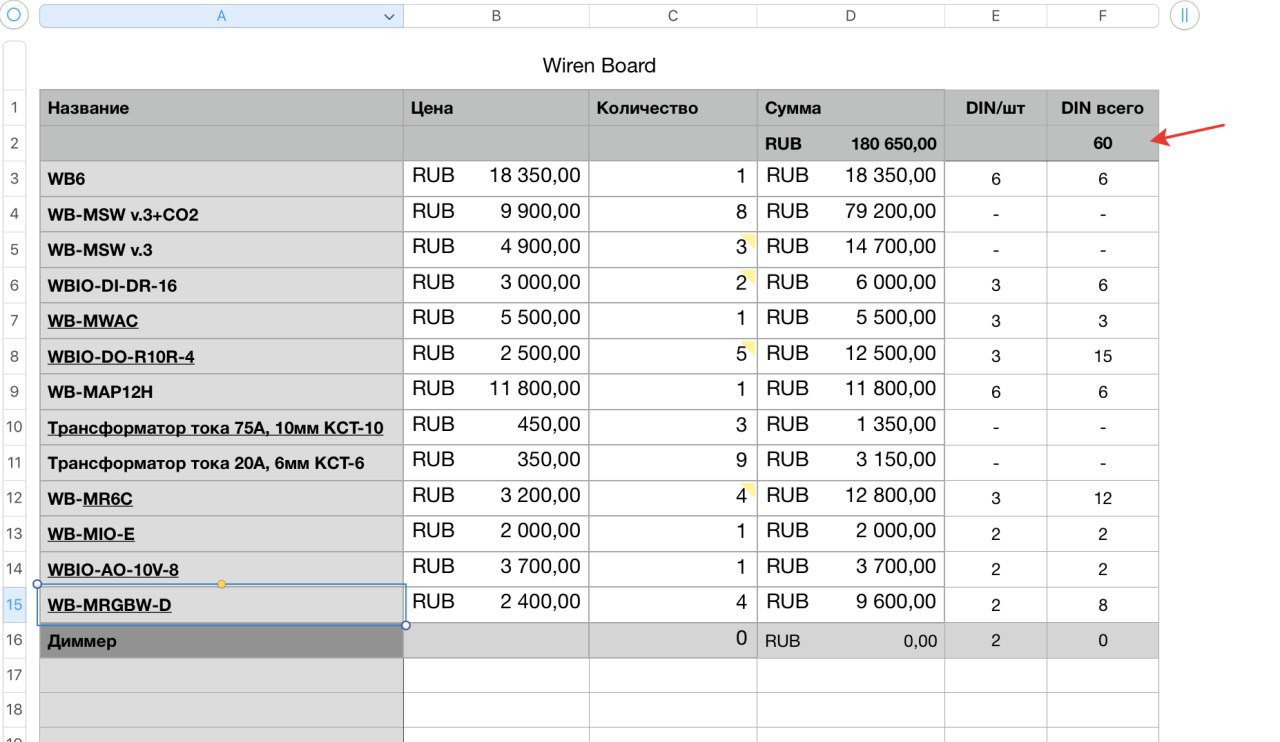1280x742 pixels.
Task: Select the WB-MRGBW-D cell
Action: (222, 605)
